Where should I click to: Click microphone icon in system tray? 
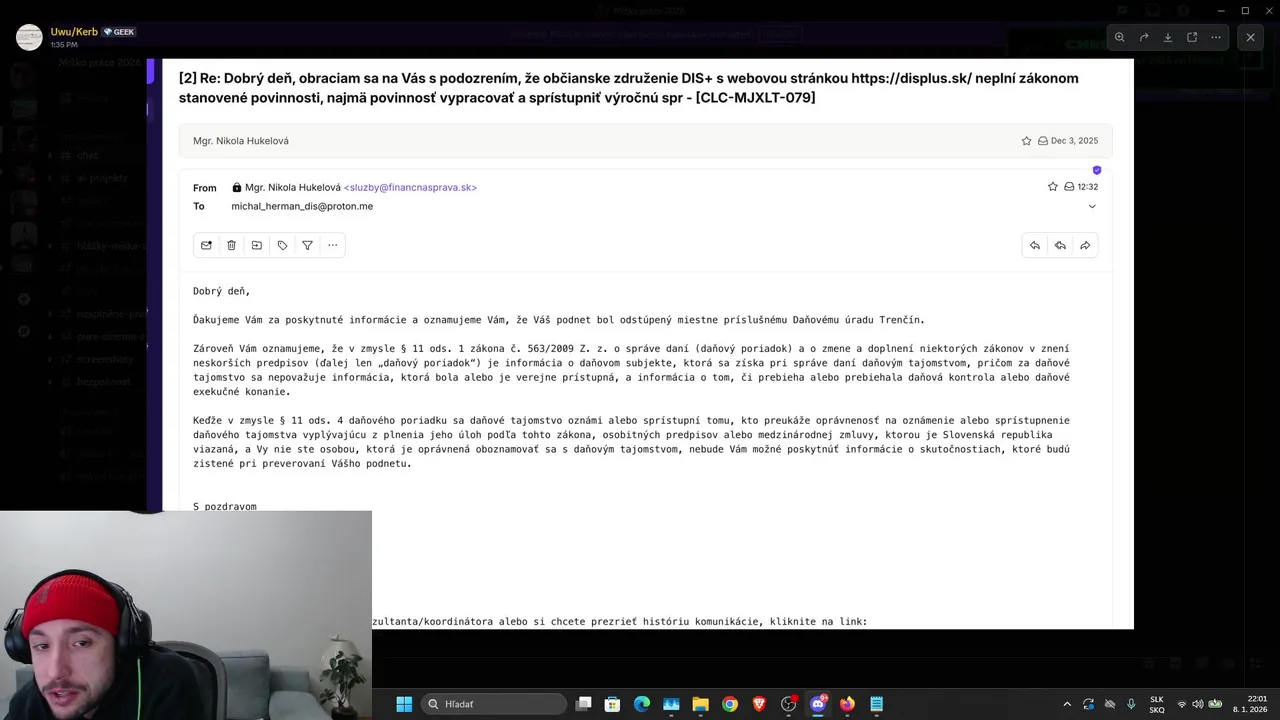1131,704
